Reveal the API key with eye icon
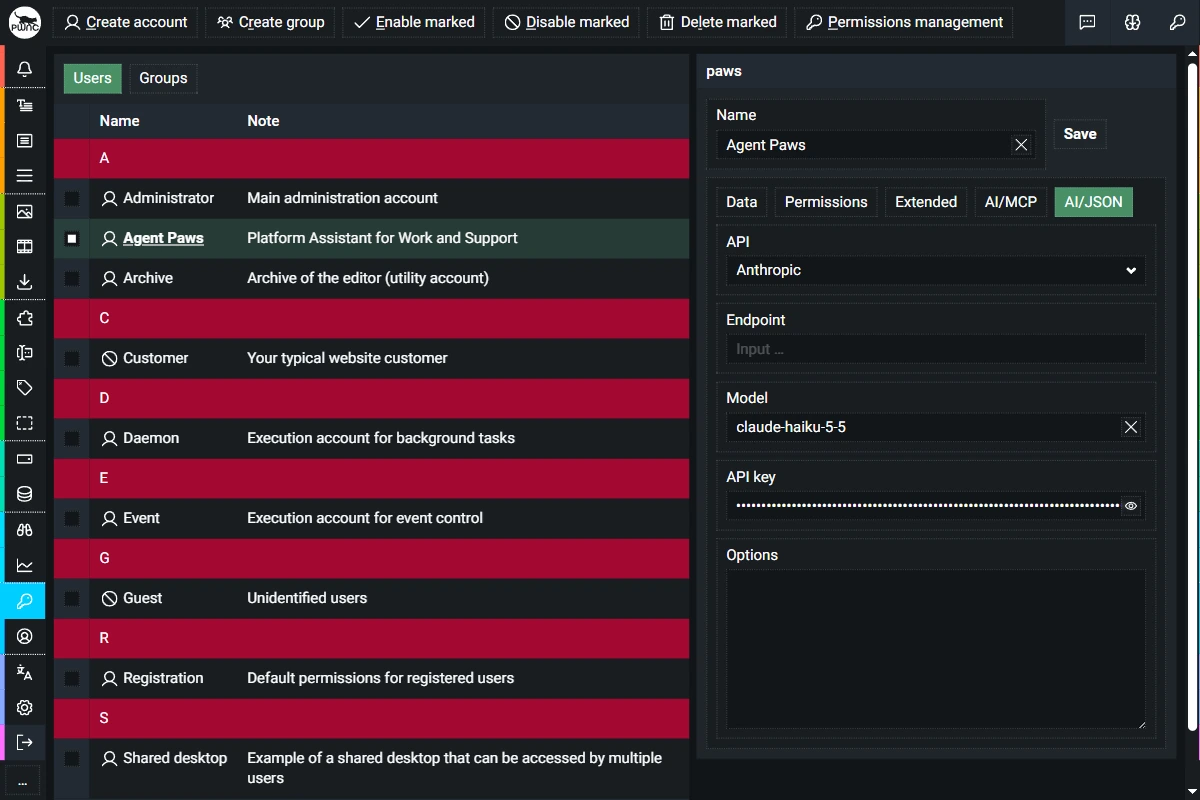The height and width of the screenshot is (800, 1200). 1131,506
